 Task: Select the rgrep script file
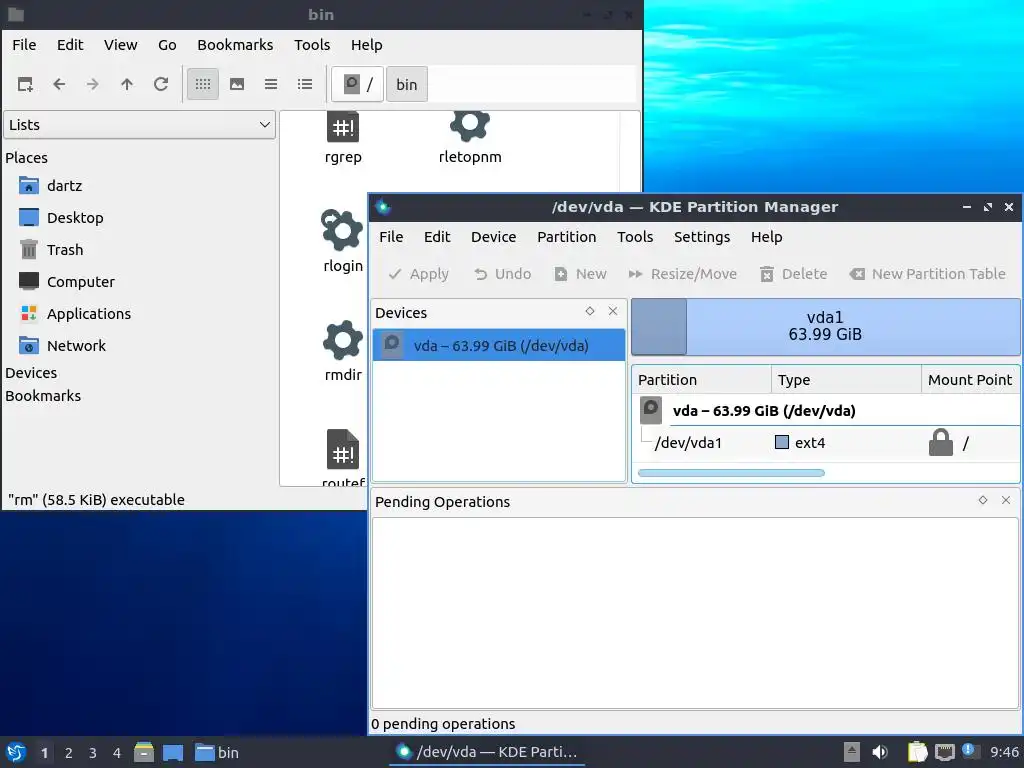[x=343, y=138]
